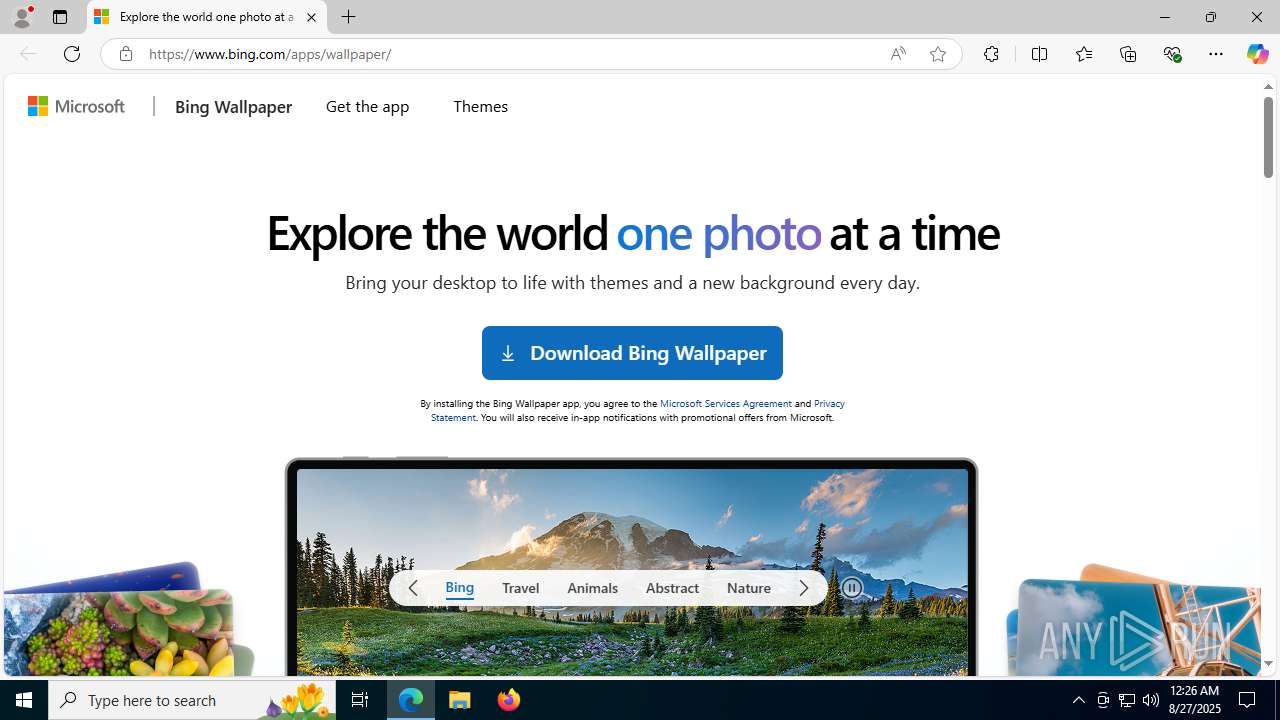The image size is (1280, 720).
Task: Open the notification center icon
Action: pyautogui.click(x=1248, y=700)
